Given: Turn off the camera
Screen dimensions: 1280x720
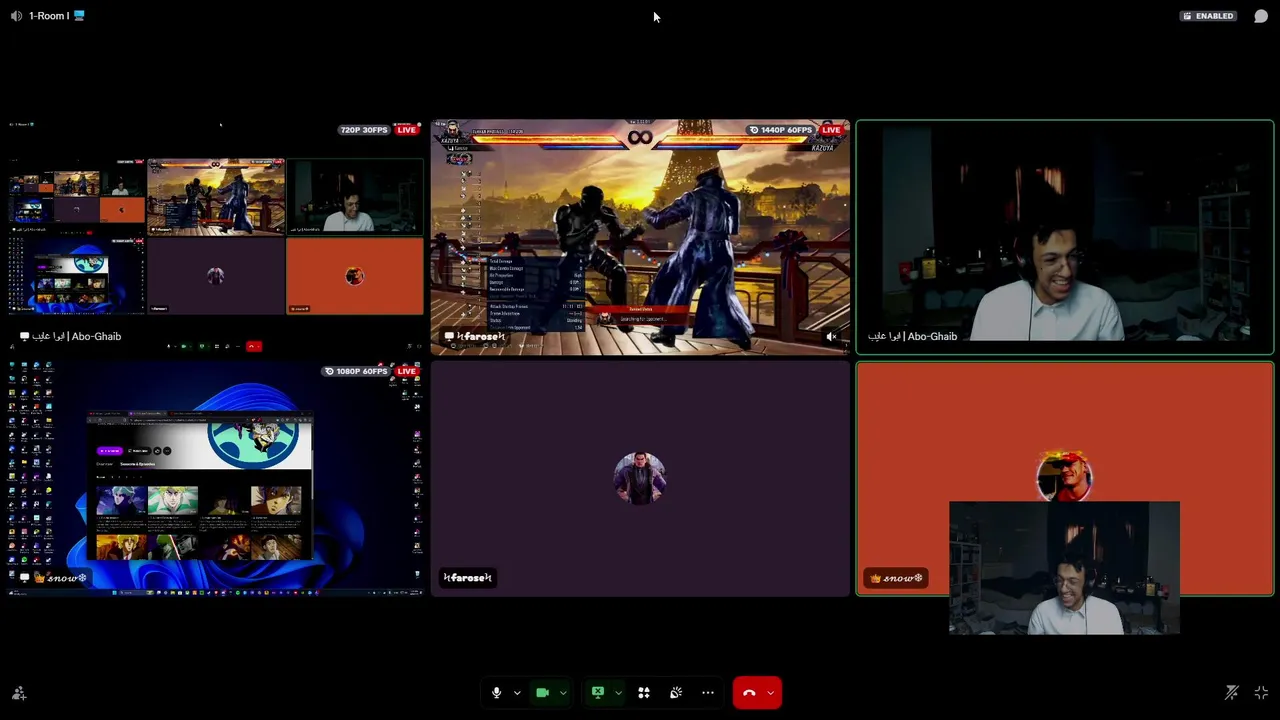Looking at the screenshot, I should click(x=542, y=693).
